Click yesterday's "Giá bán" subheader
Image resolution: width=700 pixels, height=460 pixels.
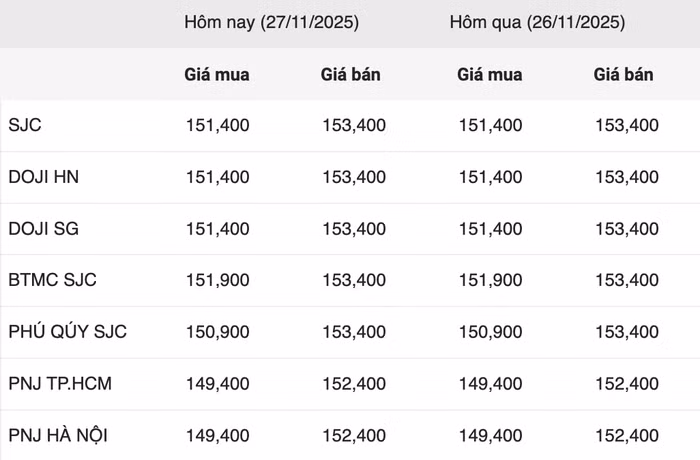coord(624,74)
